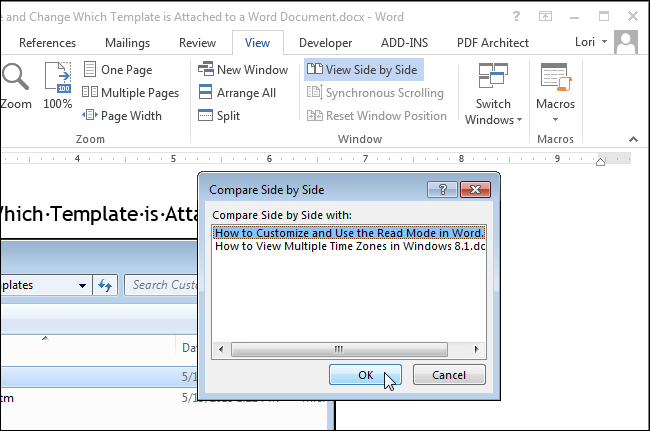Select Multiple Pages view
The height and width of the screenshot is (431, 650).
(x=130, y=93)
